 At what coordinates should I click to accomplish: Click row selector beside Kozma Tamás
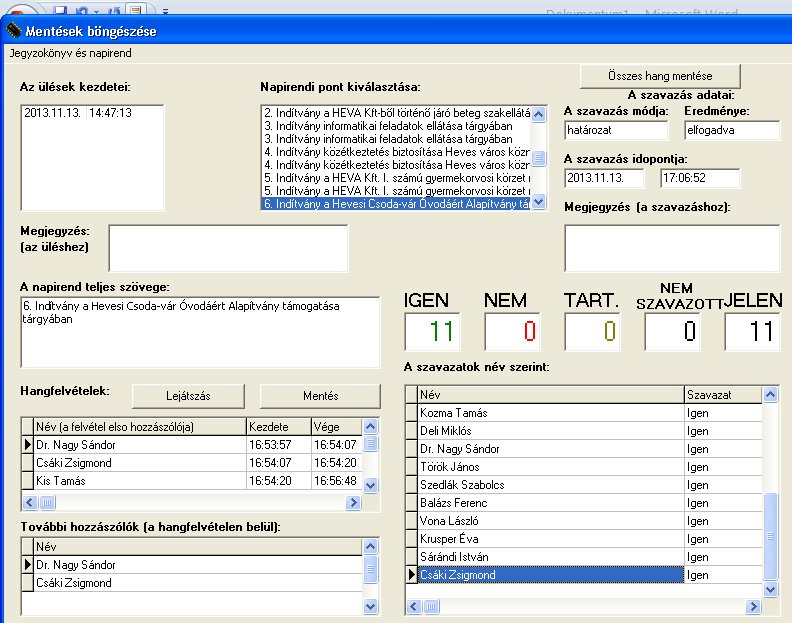tap(412, 413)
